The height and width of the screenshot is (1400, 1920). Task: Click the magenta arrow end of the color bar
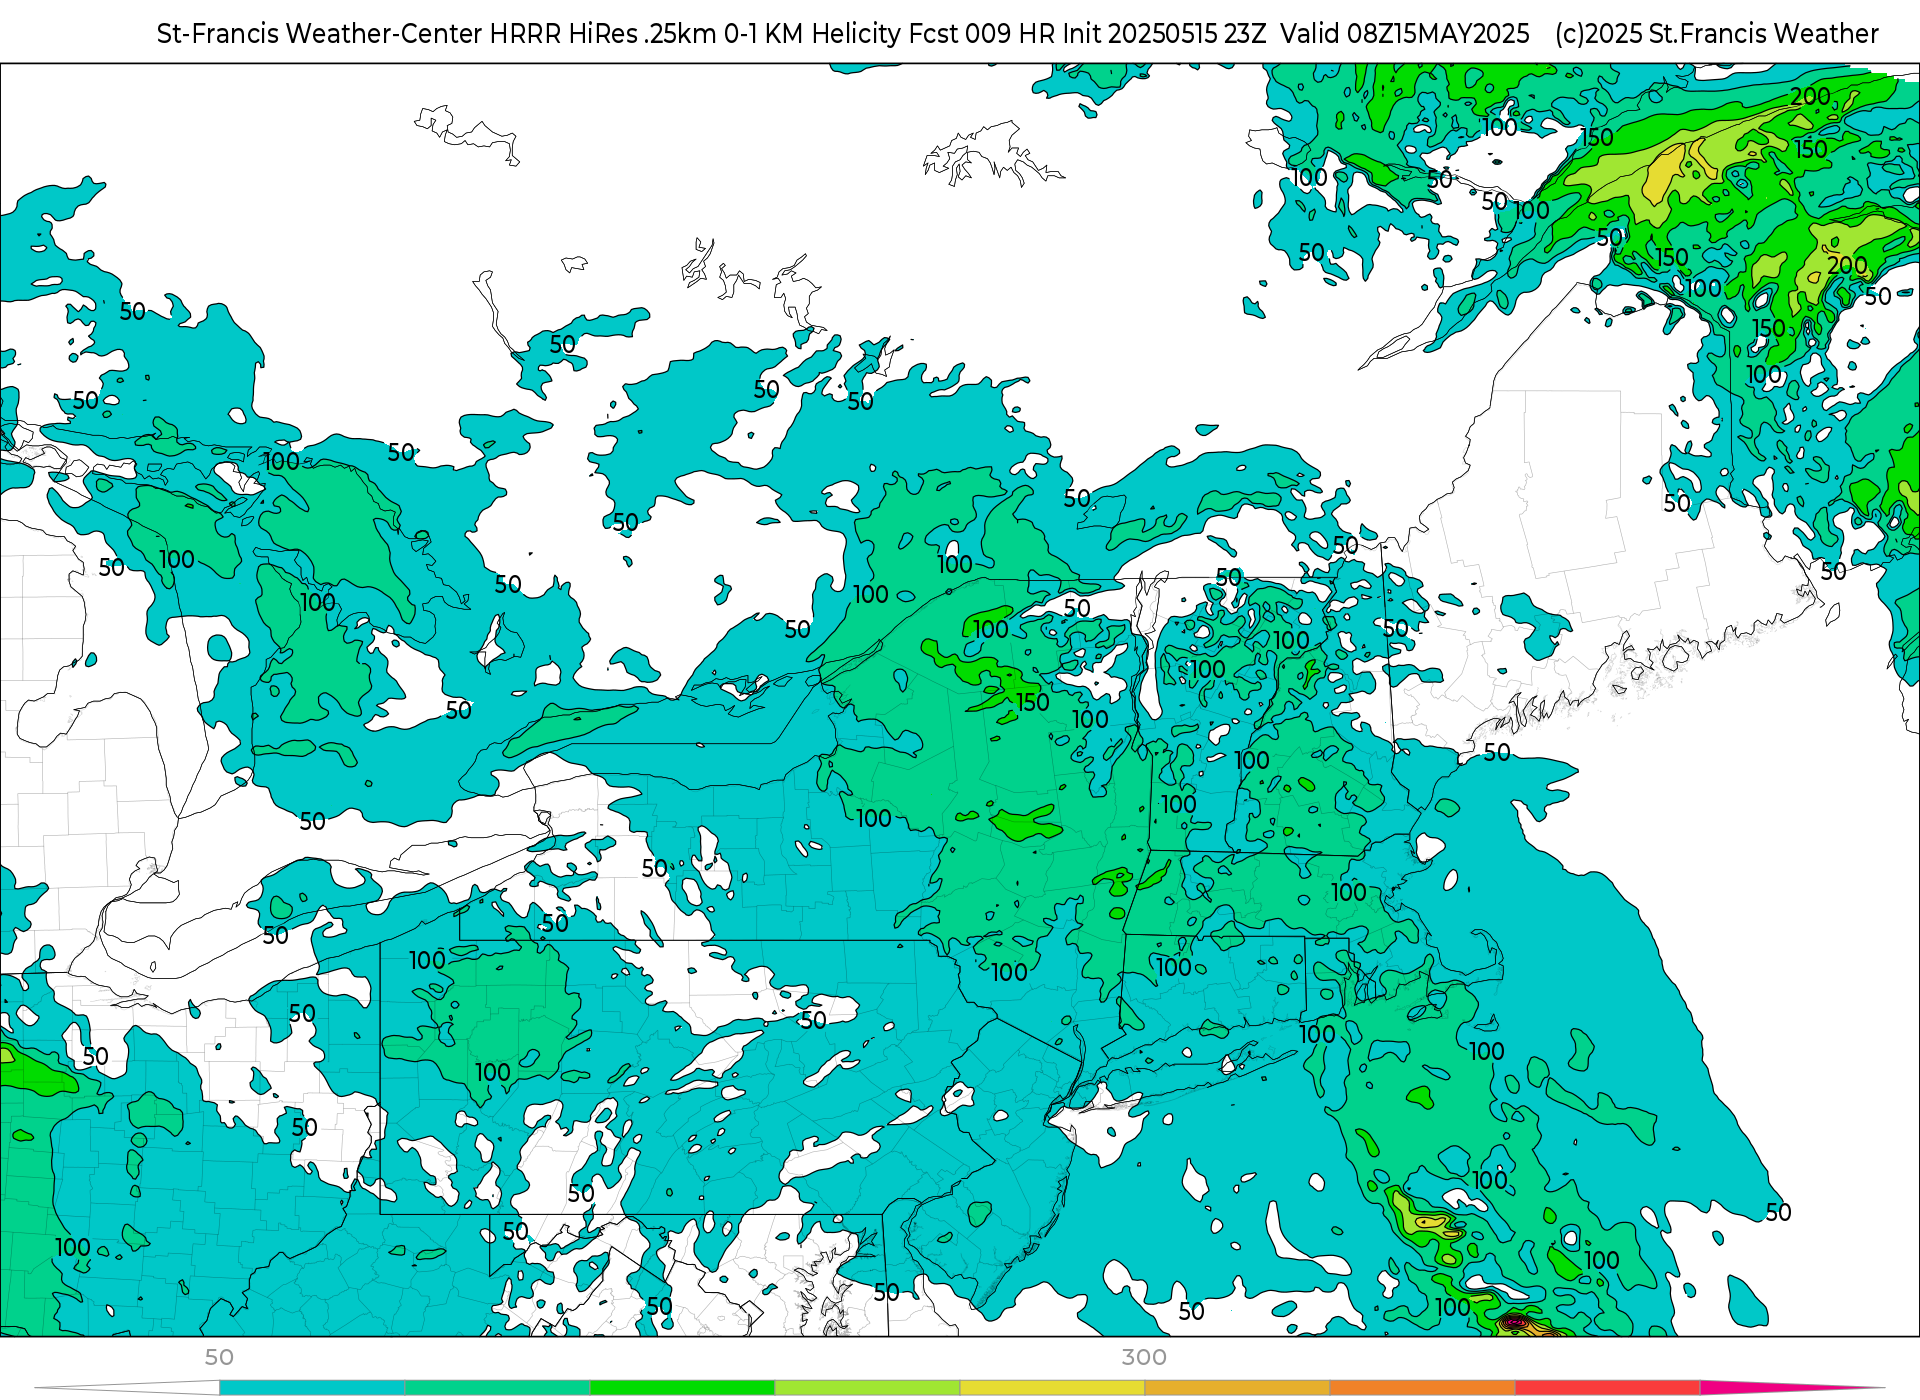point(1790,1388)
